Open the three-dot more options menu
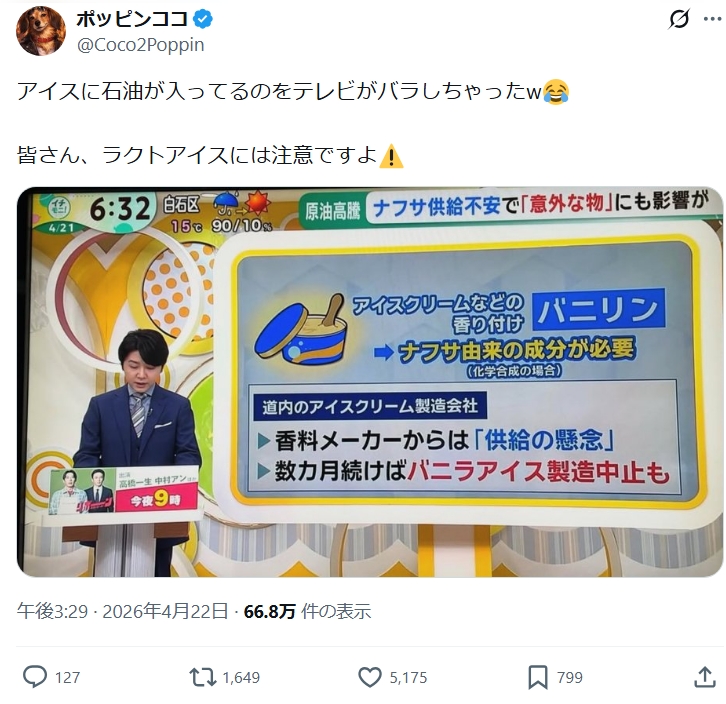Screen dimensions: 726x704 click(713, 19)
